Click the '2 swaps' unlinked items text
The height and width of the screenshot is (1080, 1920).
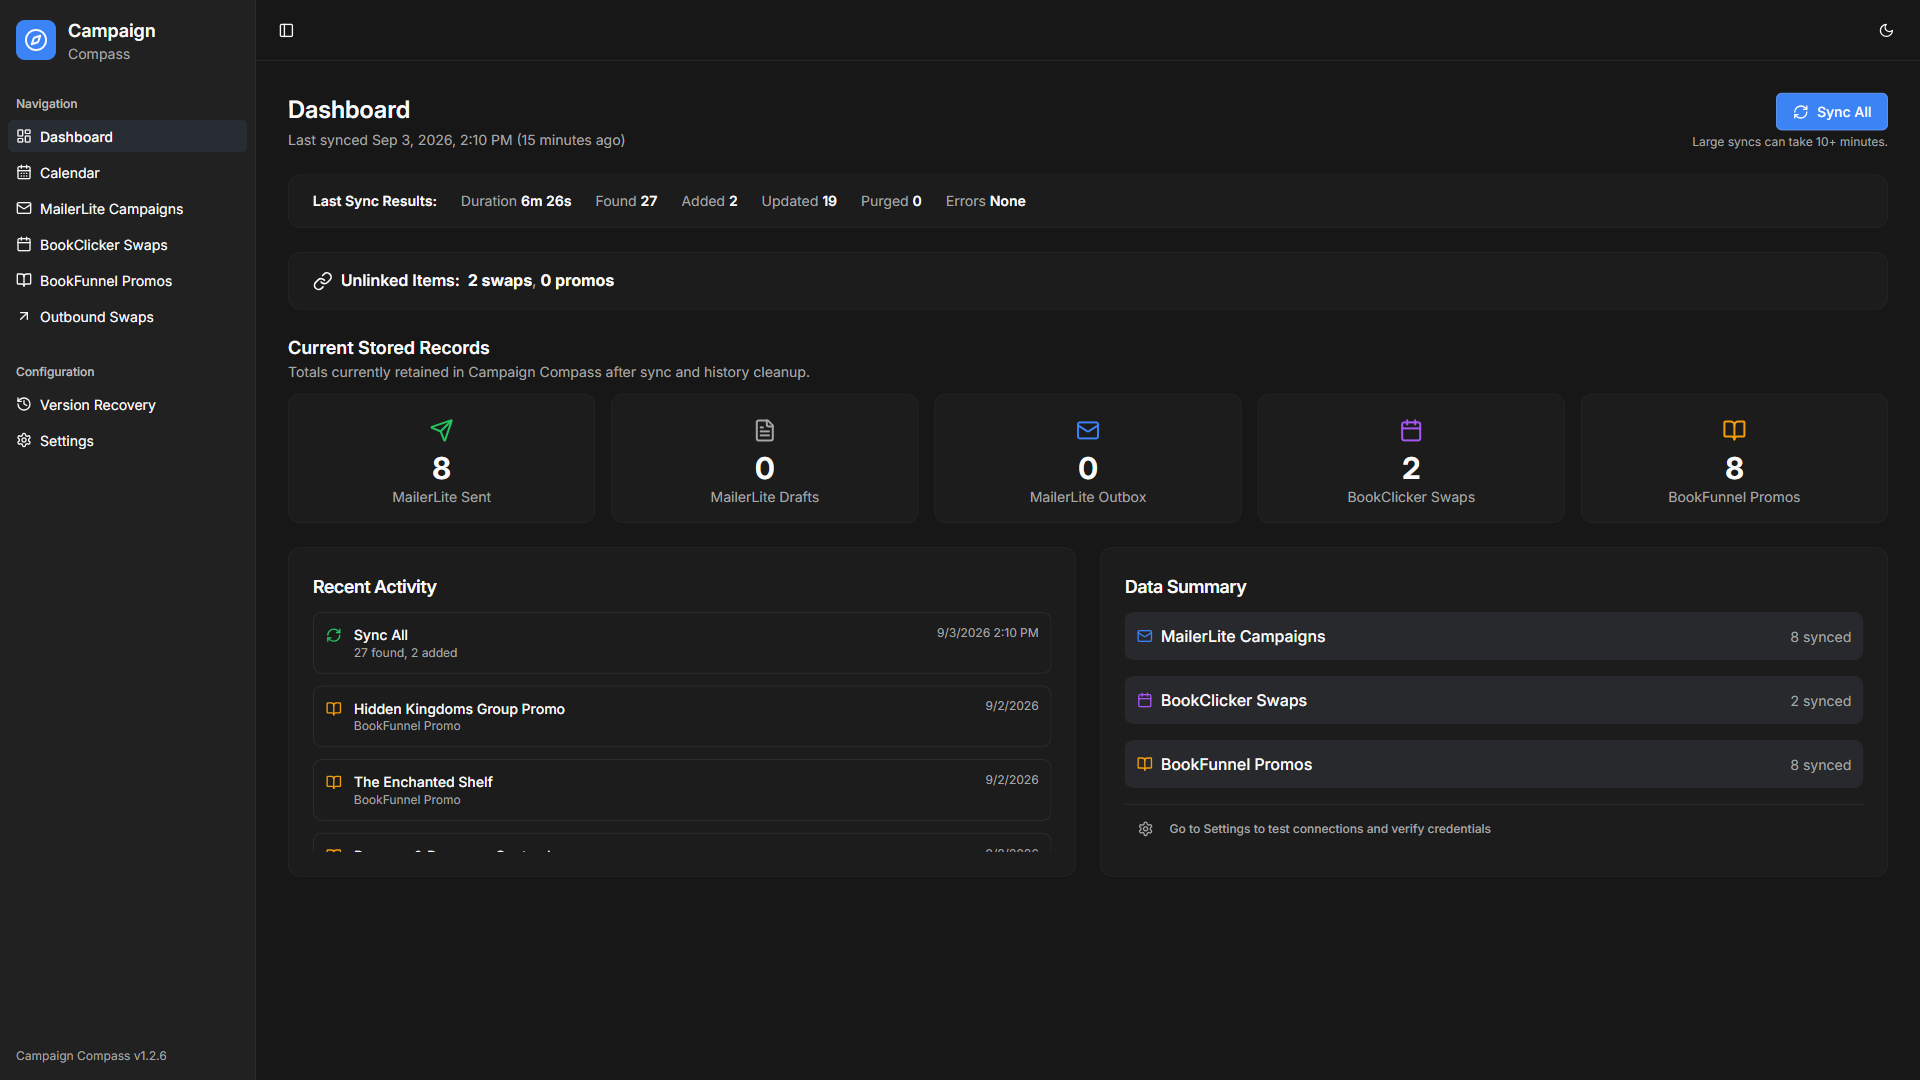[x=500, y=281]
